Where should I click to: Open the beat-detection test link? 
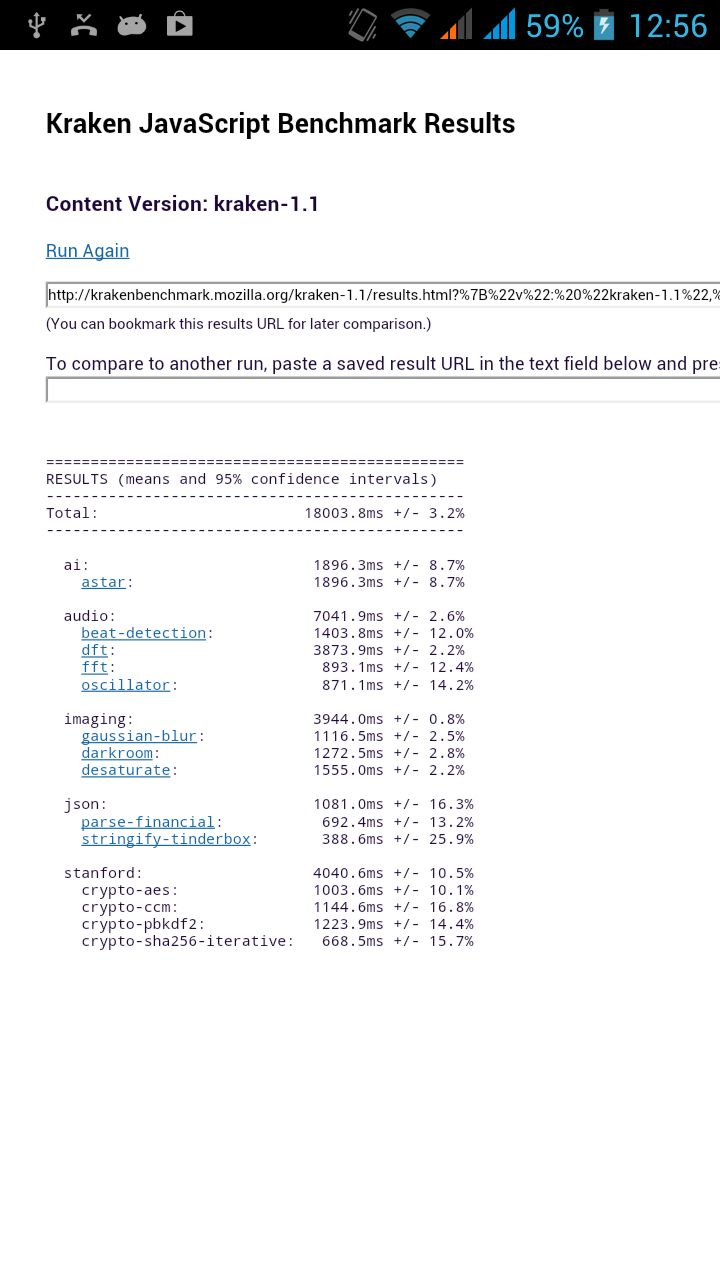143,633
